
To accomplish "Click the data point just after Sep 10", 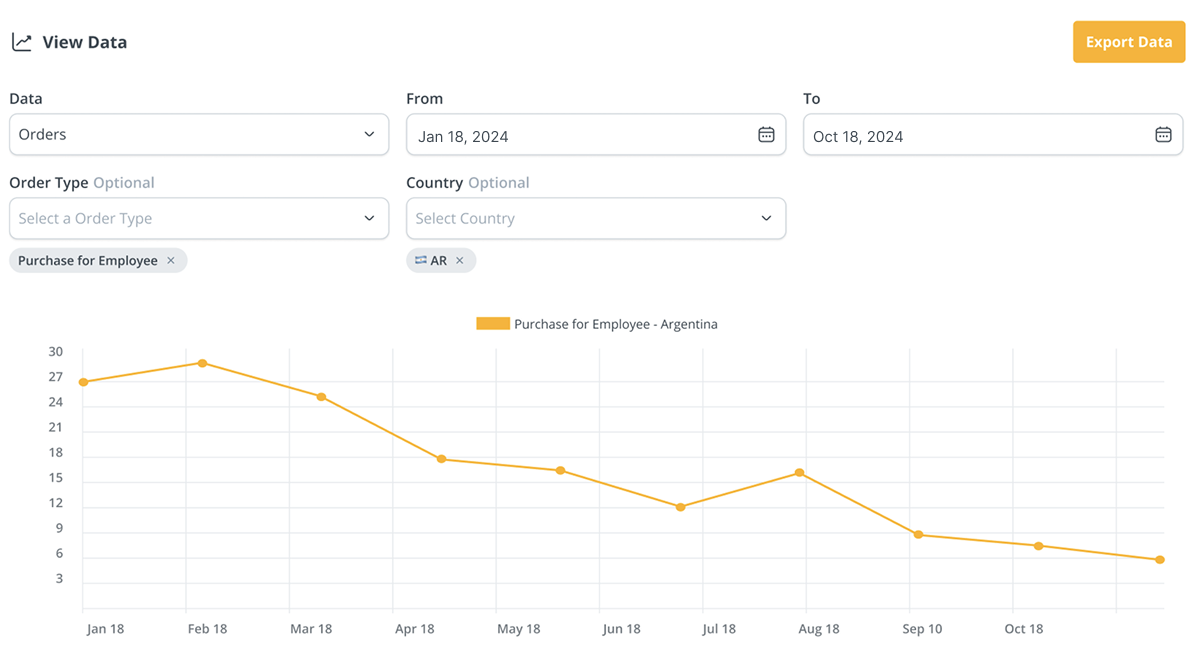I will coord(918,535).
